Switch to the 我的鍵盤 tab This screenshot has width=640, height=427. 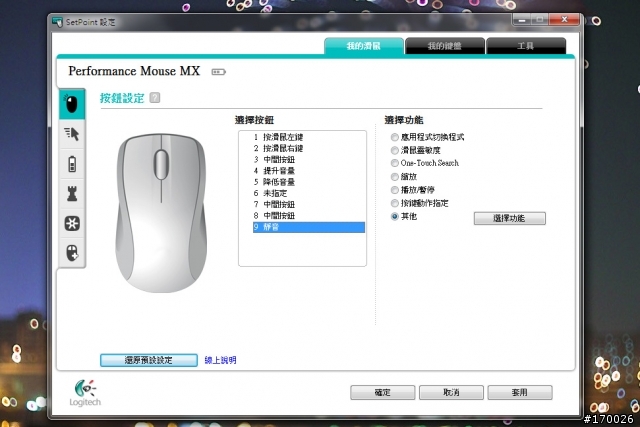tap(444, 46)
